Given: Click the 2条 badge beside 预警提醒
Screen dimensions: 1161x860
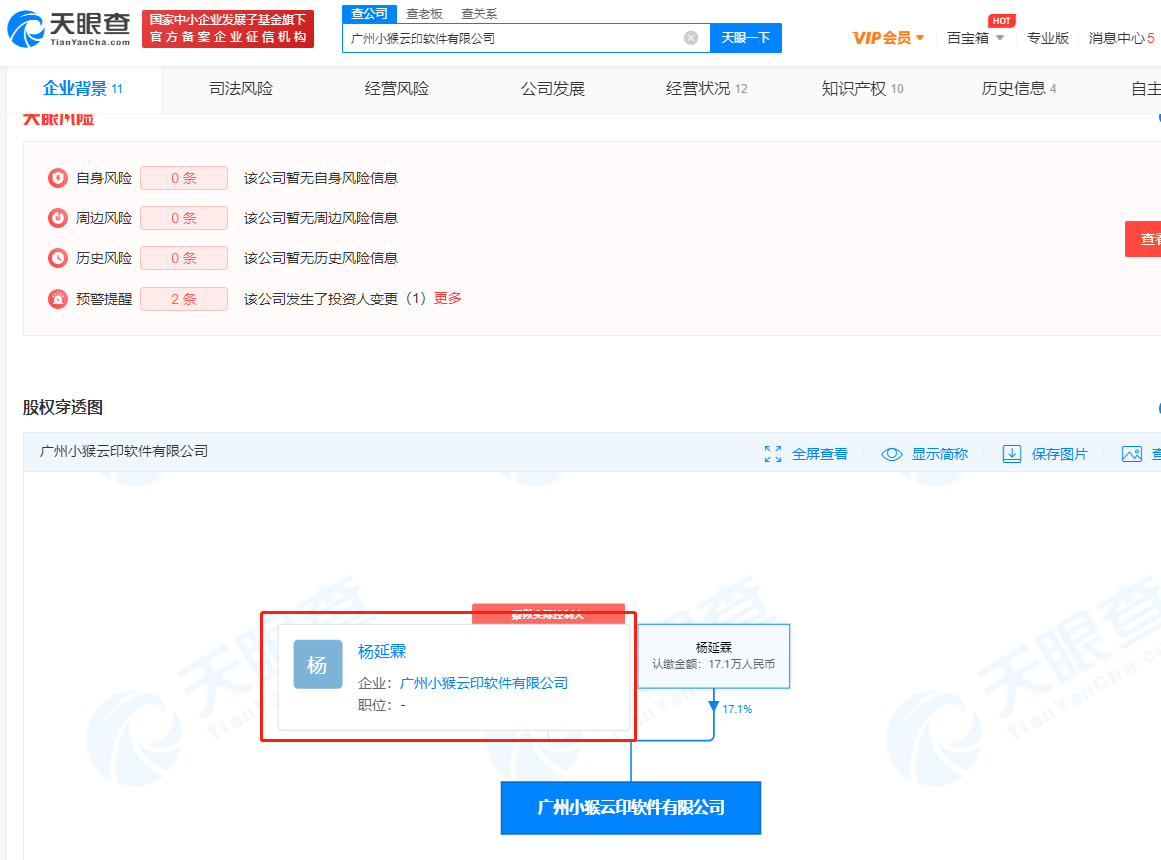Looking at the screenshot, I should (184, 298).
